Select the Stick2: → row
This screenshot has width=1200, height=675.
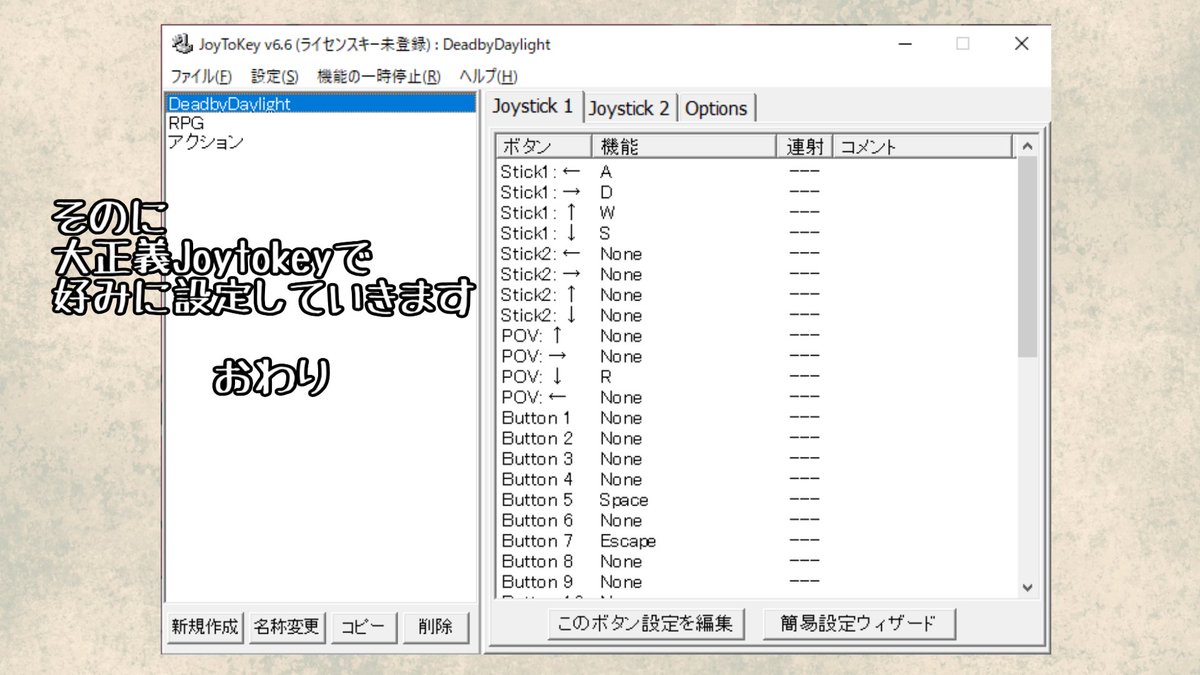click(756, 273)
